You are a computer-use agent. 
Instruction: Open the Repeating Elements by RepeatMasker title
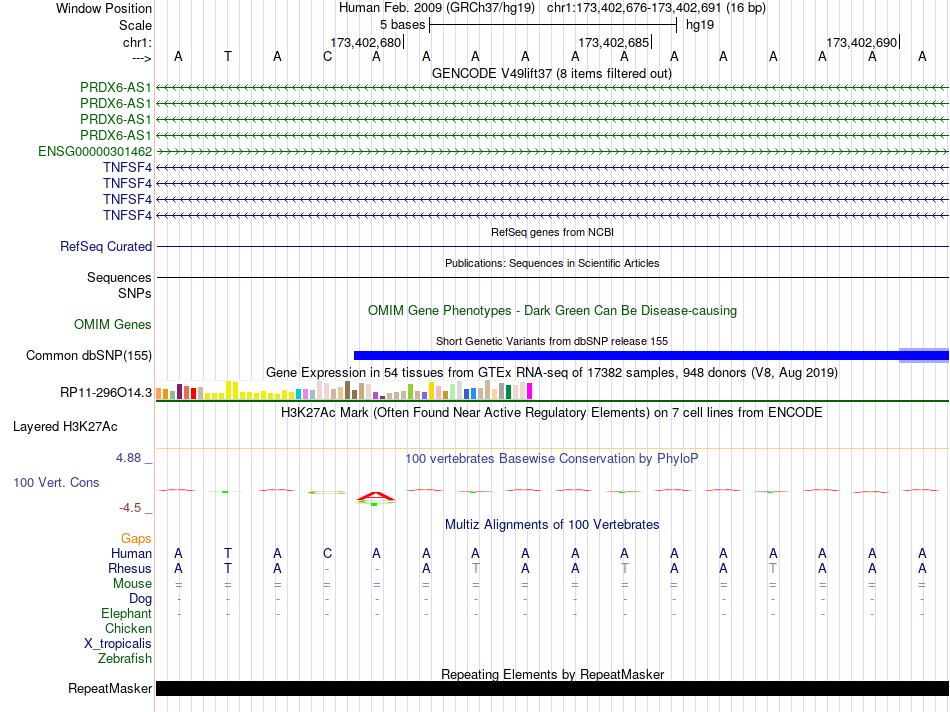coord(552,674)
